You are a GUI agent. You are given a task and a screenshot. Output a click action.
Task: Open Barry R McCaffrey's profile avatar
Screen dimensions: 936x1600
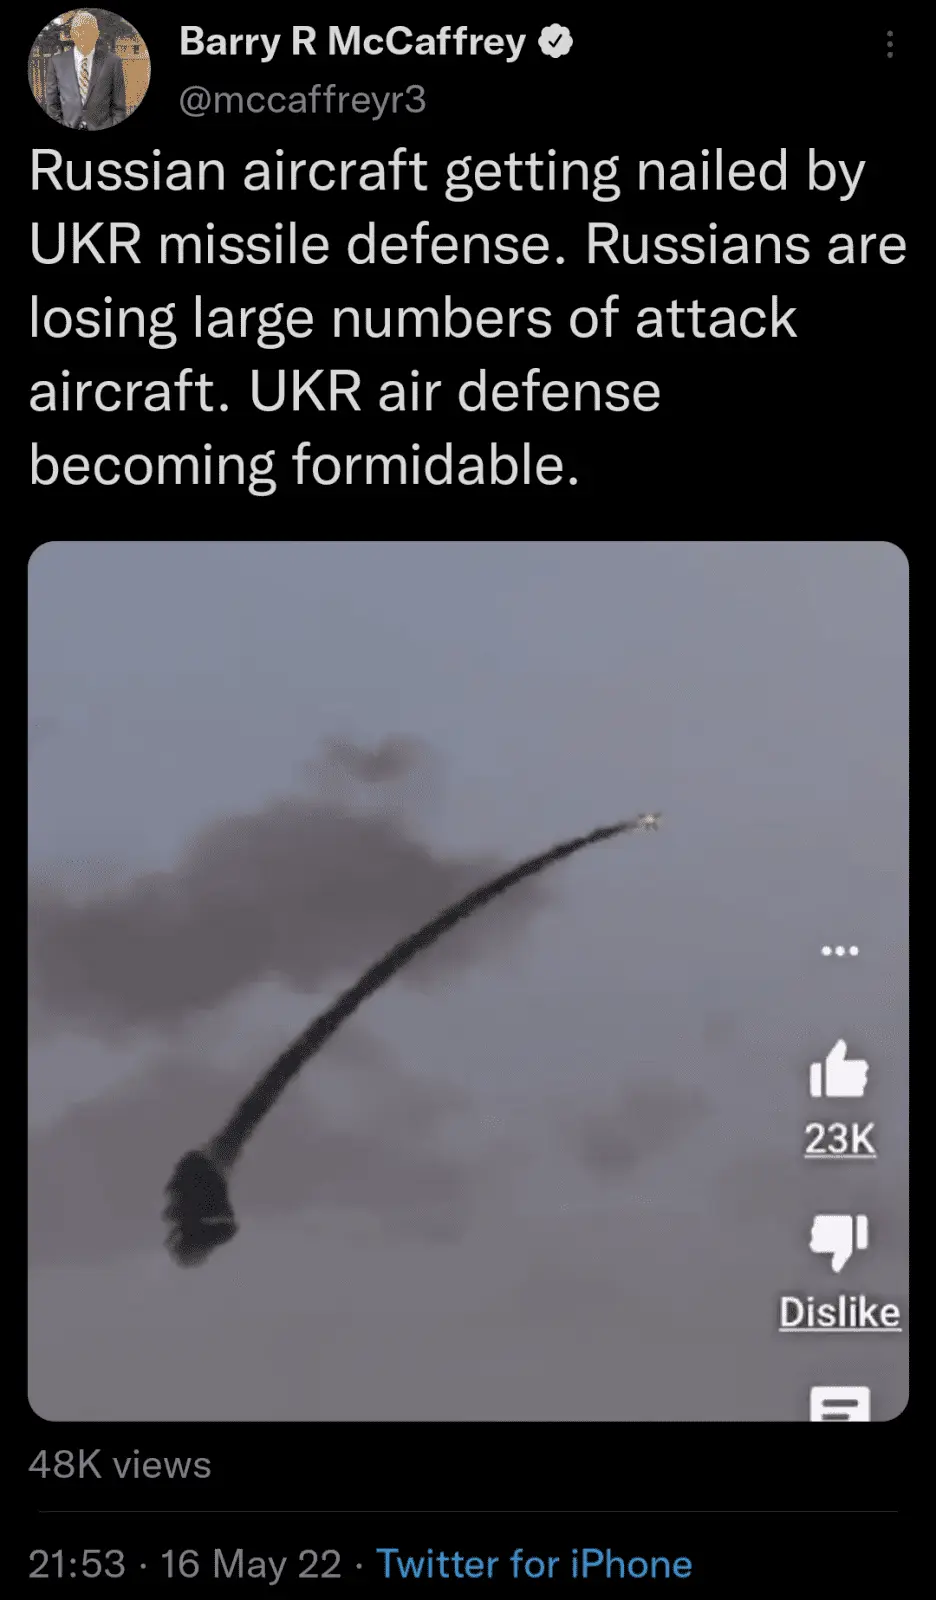[89, 70]
